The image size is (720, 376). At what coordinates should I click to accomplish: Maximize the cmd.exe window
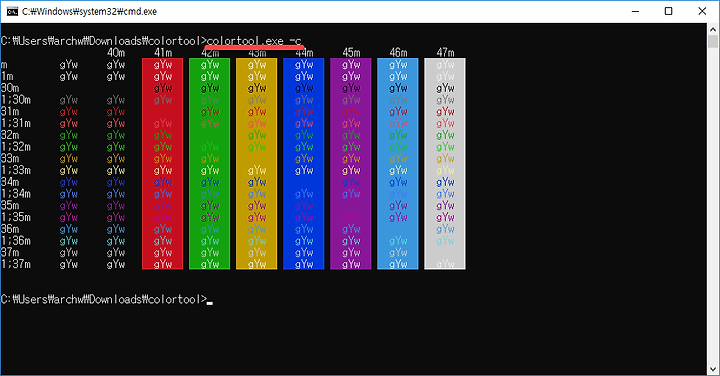(669, 11)
